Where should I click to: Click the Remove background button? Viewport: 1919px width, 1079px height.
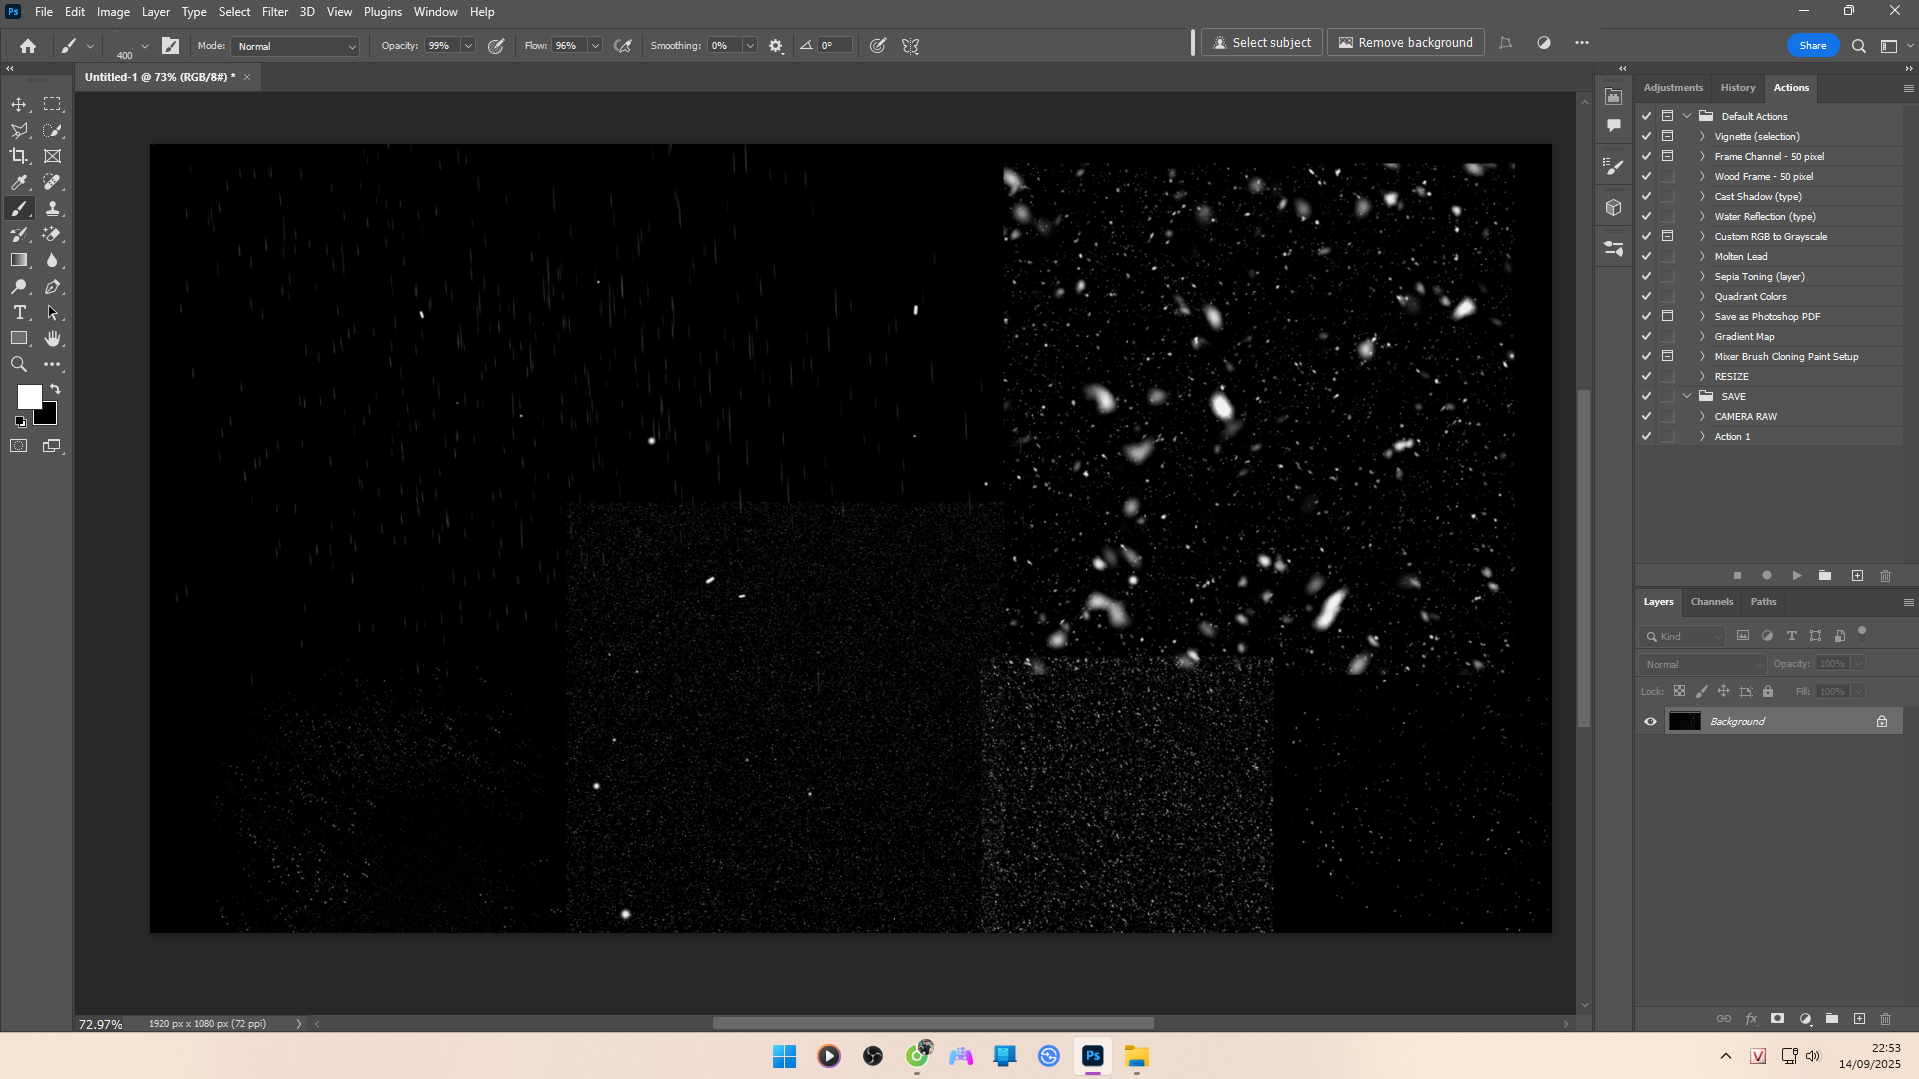(x=1405, y=43)
